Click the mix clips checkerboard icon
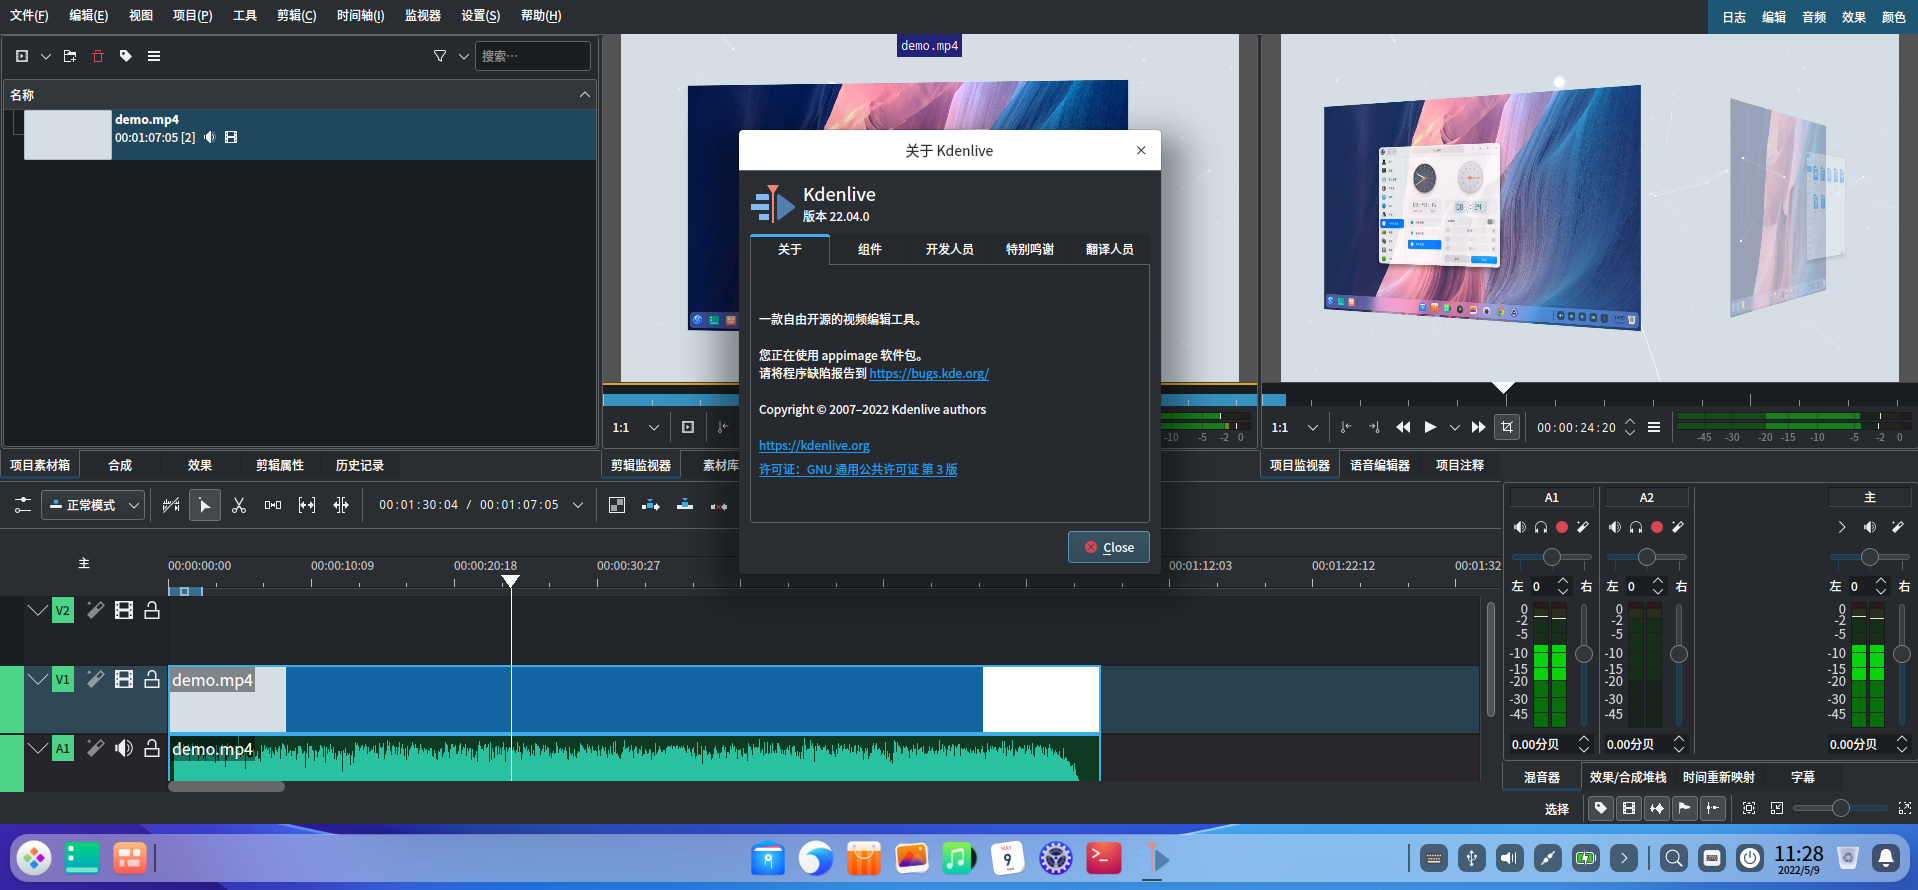Image resolution: width=1918 pixels, height=890 pixels. click(617, 505)
